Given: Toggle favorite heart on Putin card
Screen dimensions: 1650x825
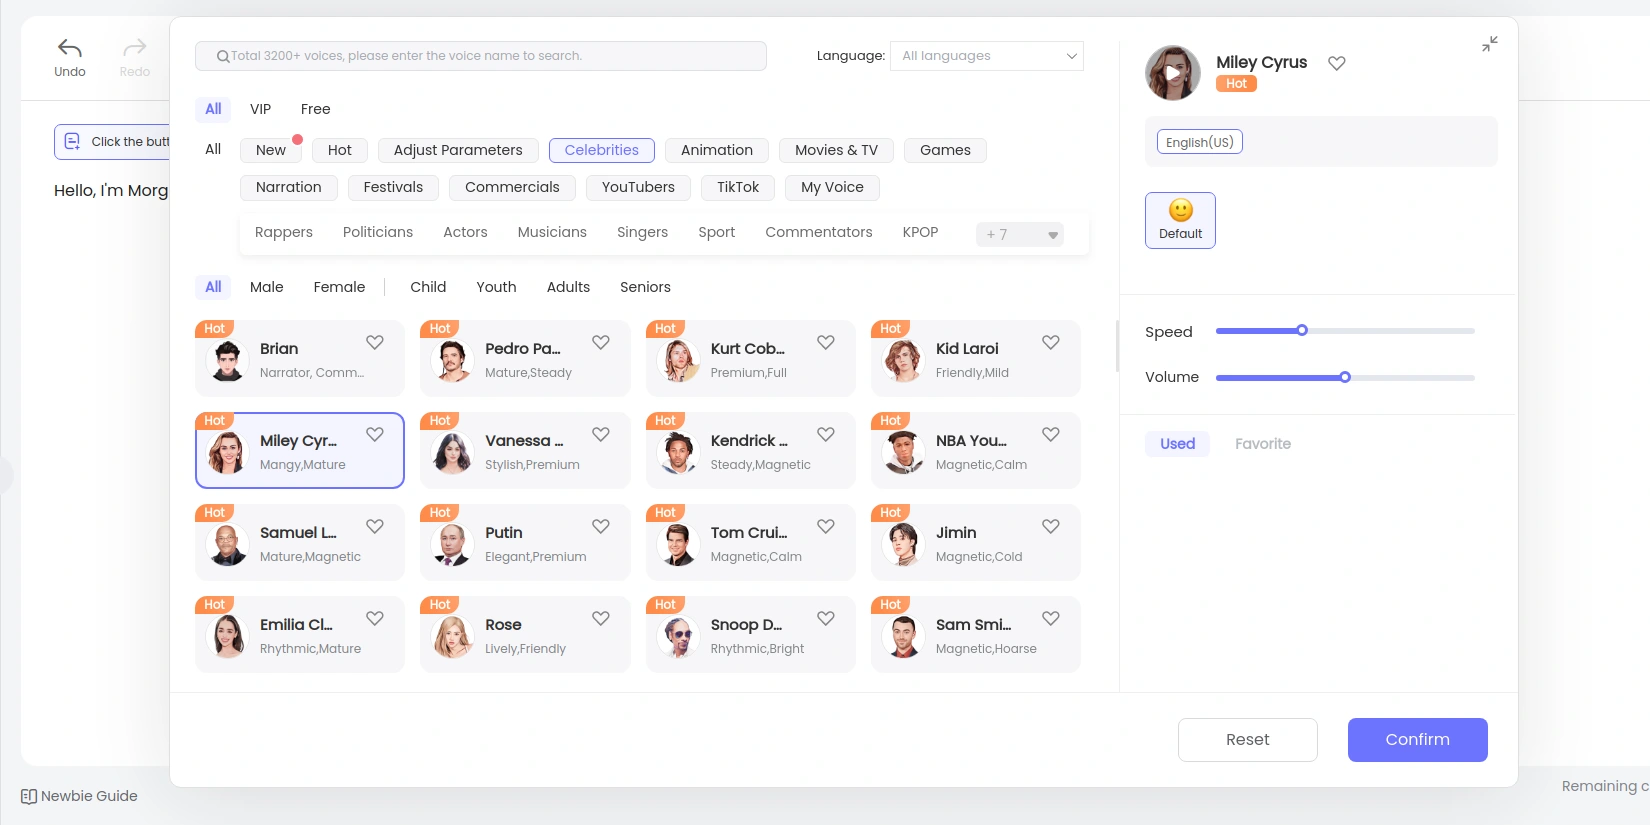Looking at the screenshot, I should point(601,526).
